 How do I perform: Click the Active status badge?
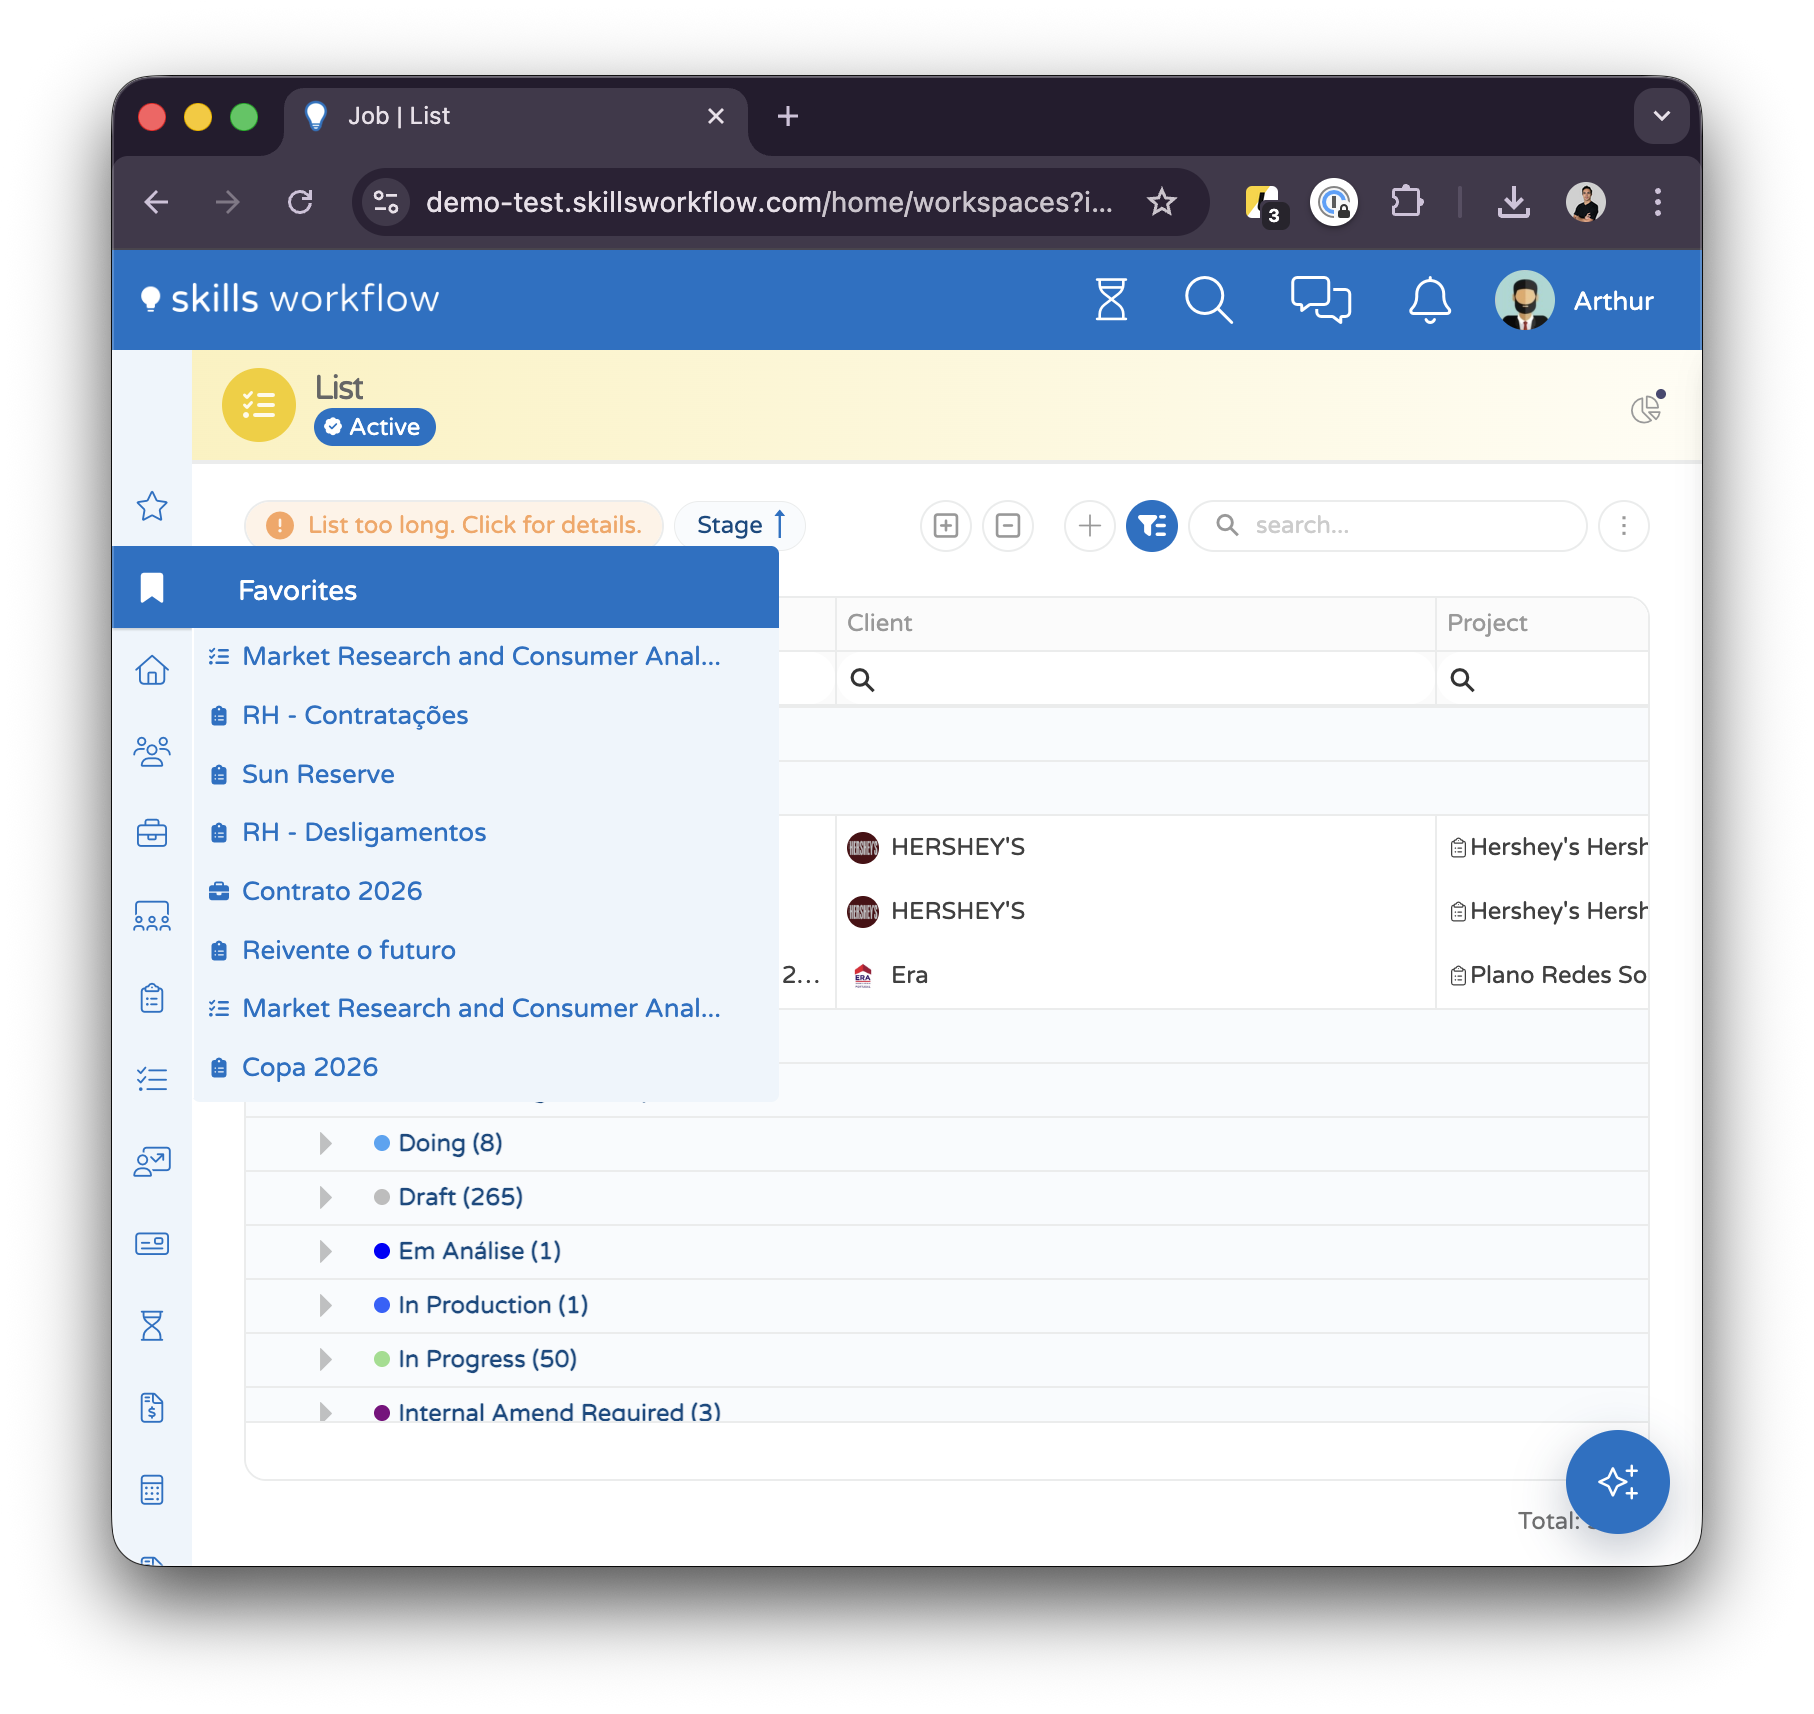coord(375,427)
